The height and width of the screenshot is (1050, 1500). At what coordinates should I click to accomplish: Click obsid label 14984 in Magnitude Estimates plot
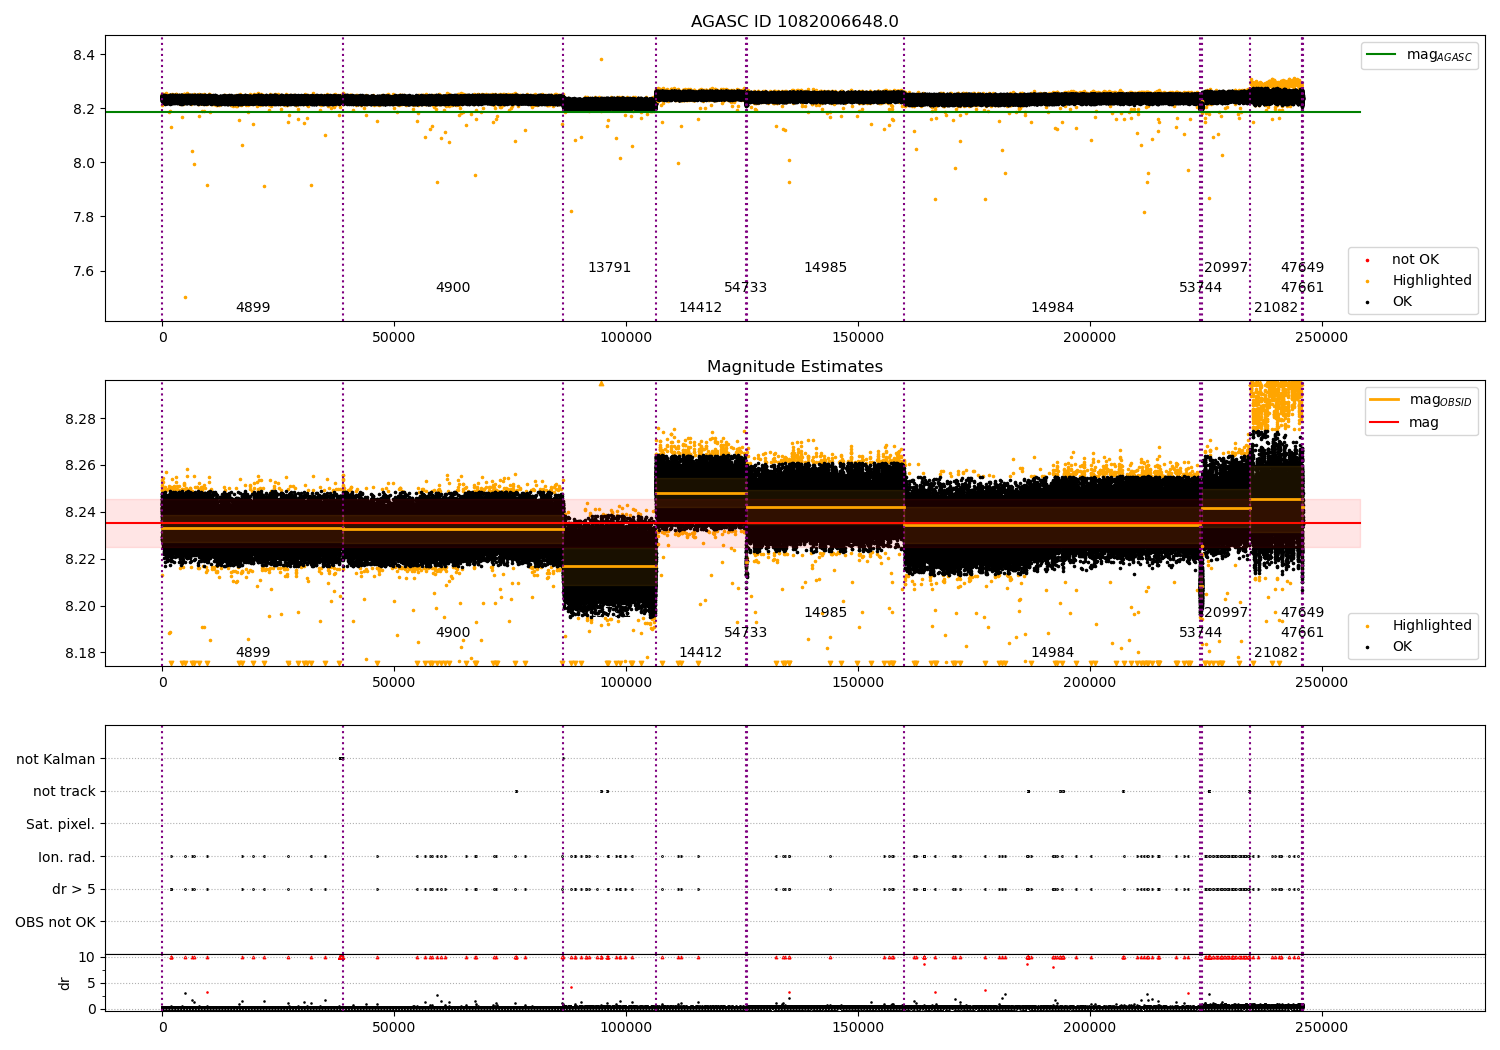click(1052, 653)
